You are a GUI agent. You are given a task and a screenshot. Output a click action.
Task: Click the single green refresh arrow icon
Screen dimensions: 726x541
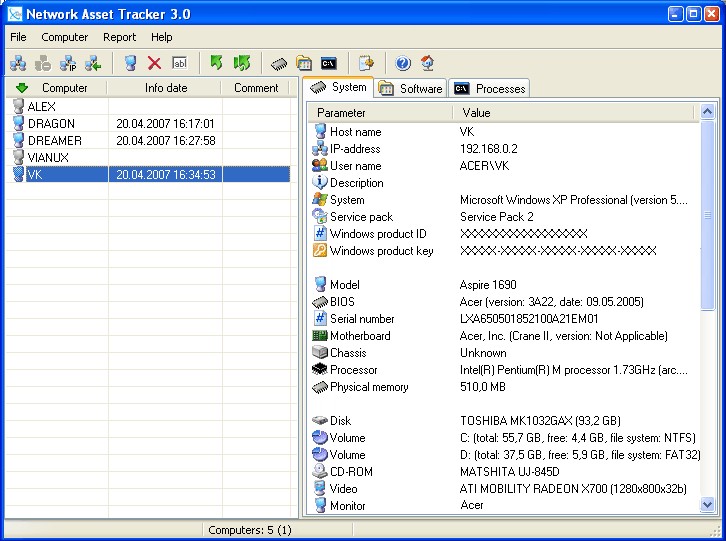pyautogui.click(x=216, y=63)
